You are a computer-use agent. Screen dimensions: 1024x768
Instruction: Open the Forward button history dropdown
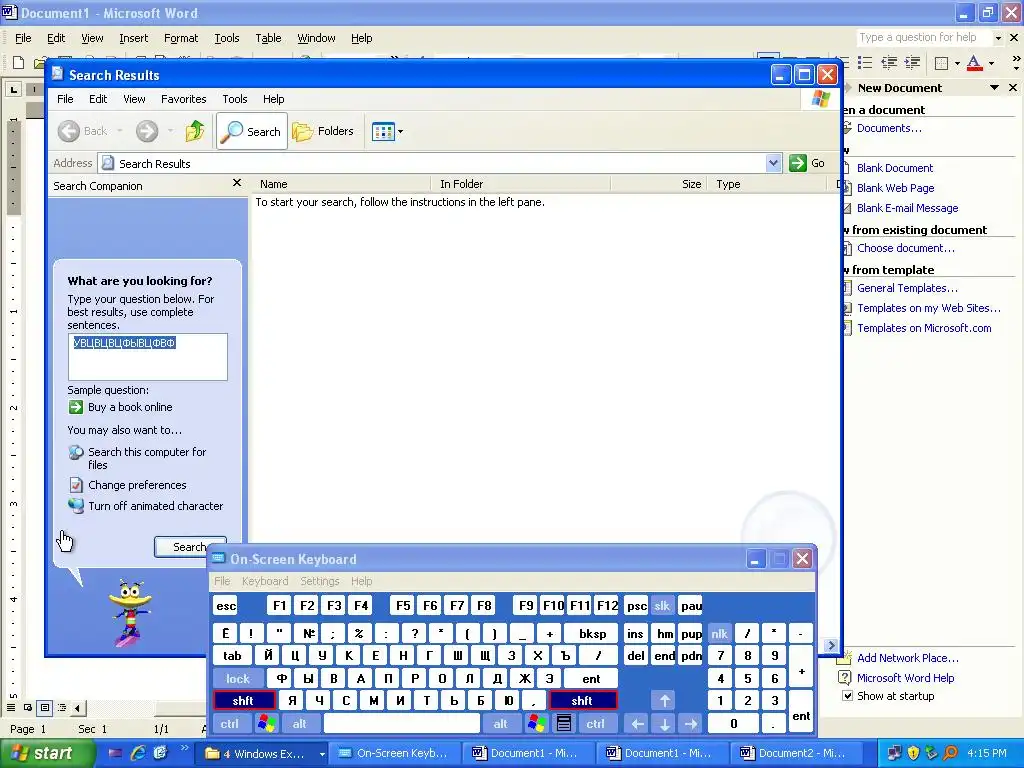point(170,131)
